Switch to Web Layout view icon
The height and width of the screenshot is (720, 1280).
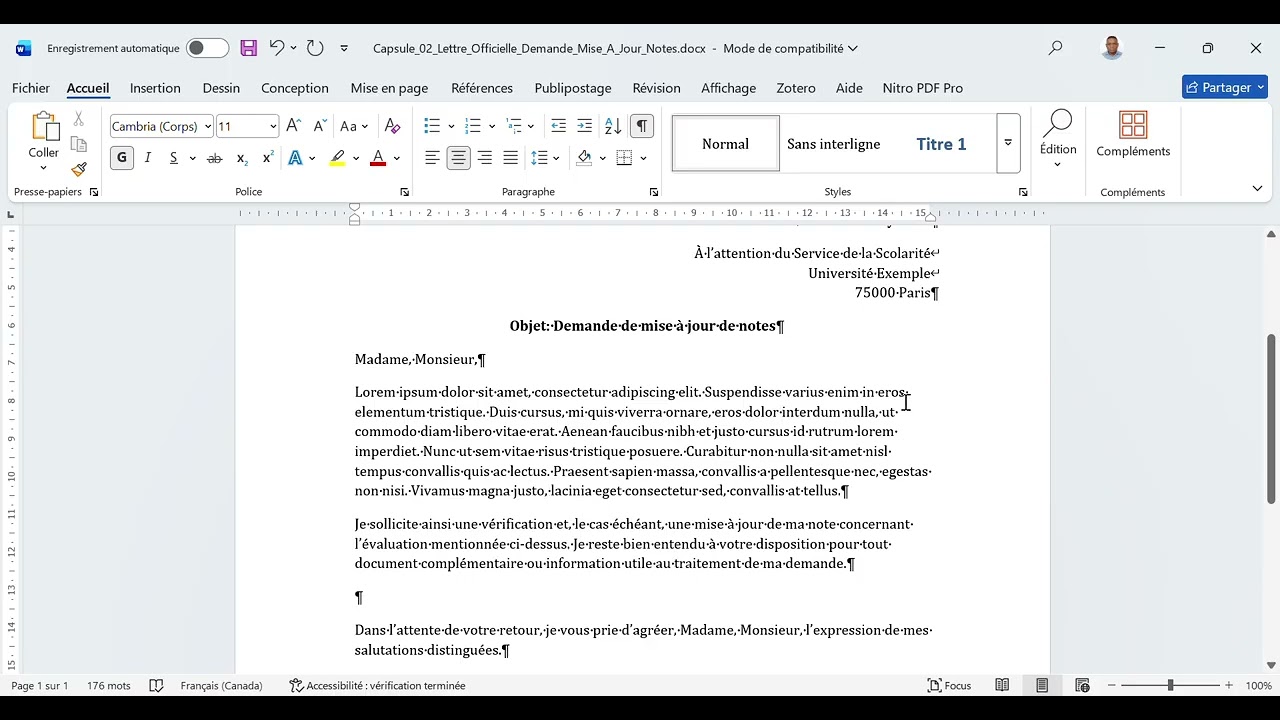(x=1082, y=686)
